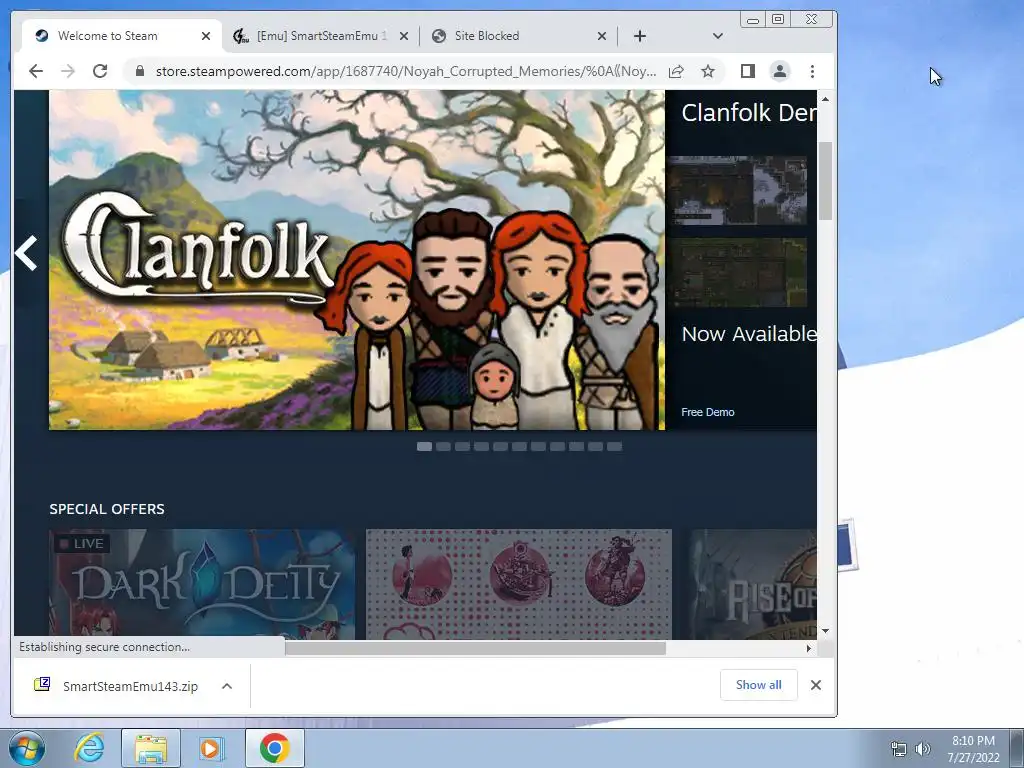Click the scroll down arrow
This screenshot has width=1024, height=768.
click(x=825, y=631)
